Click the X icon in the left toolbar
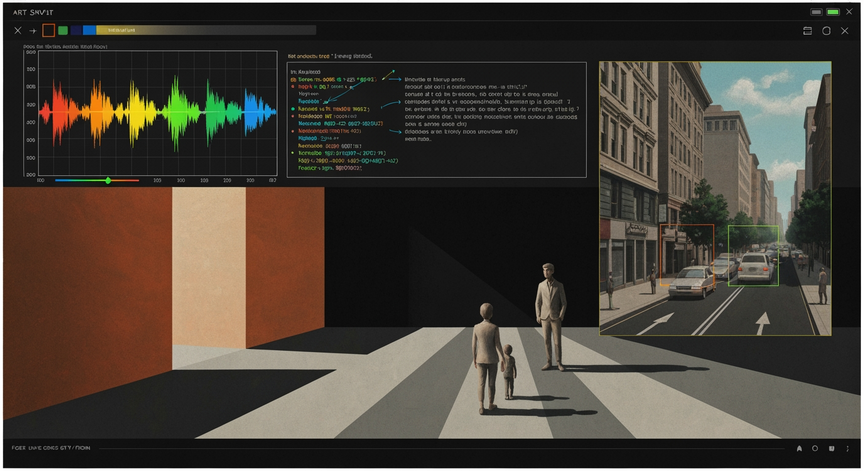Image resolution: width=864 pixels, height=471 pixels. point(18,31)
